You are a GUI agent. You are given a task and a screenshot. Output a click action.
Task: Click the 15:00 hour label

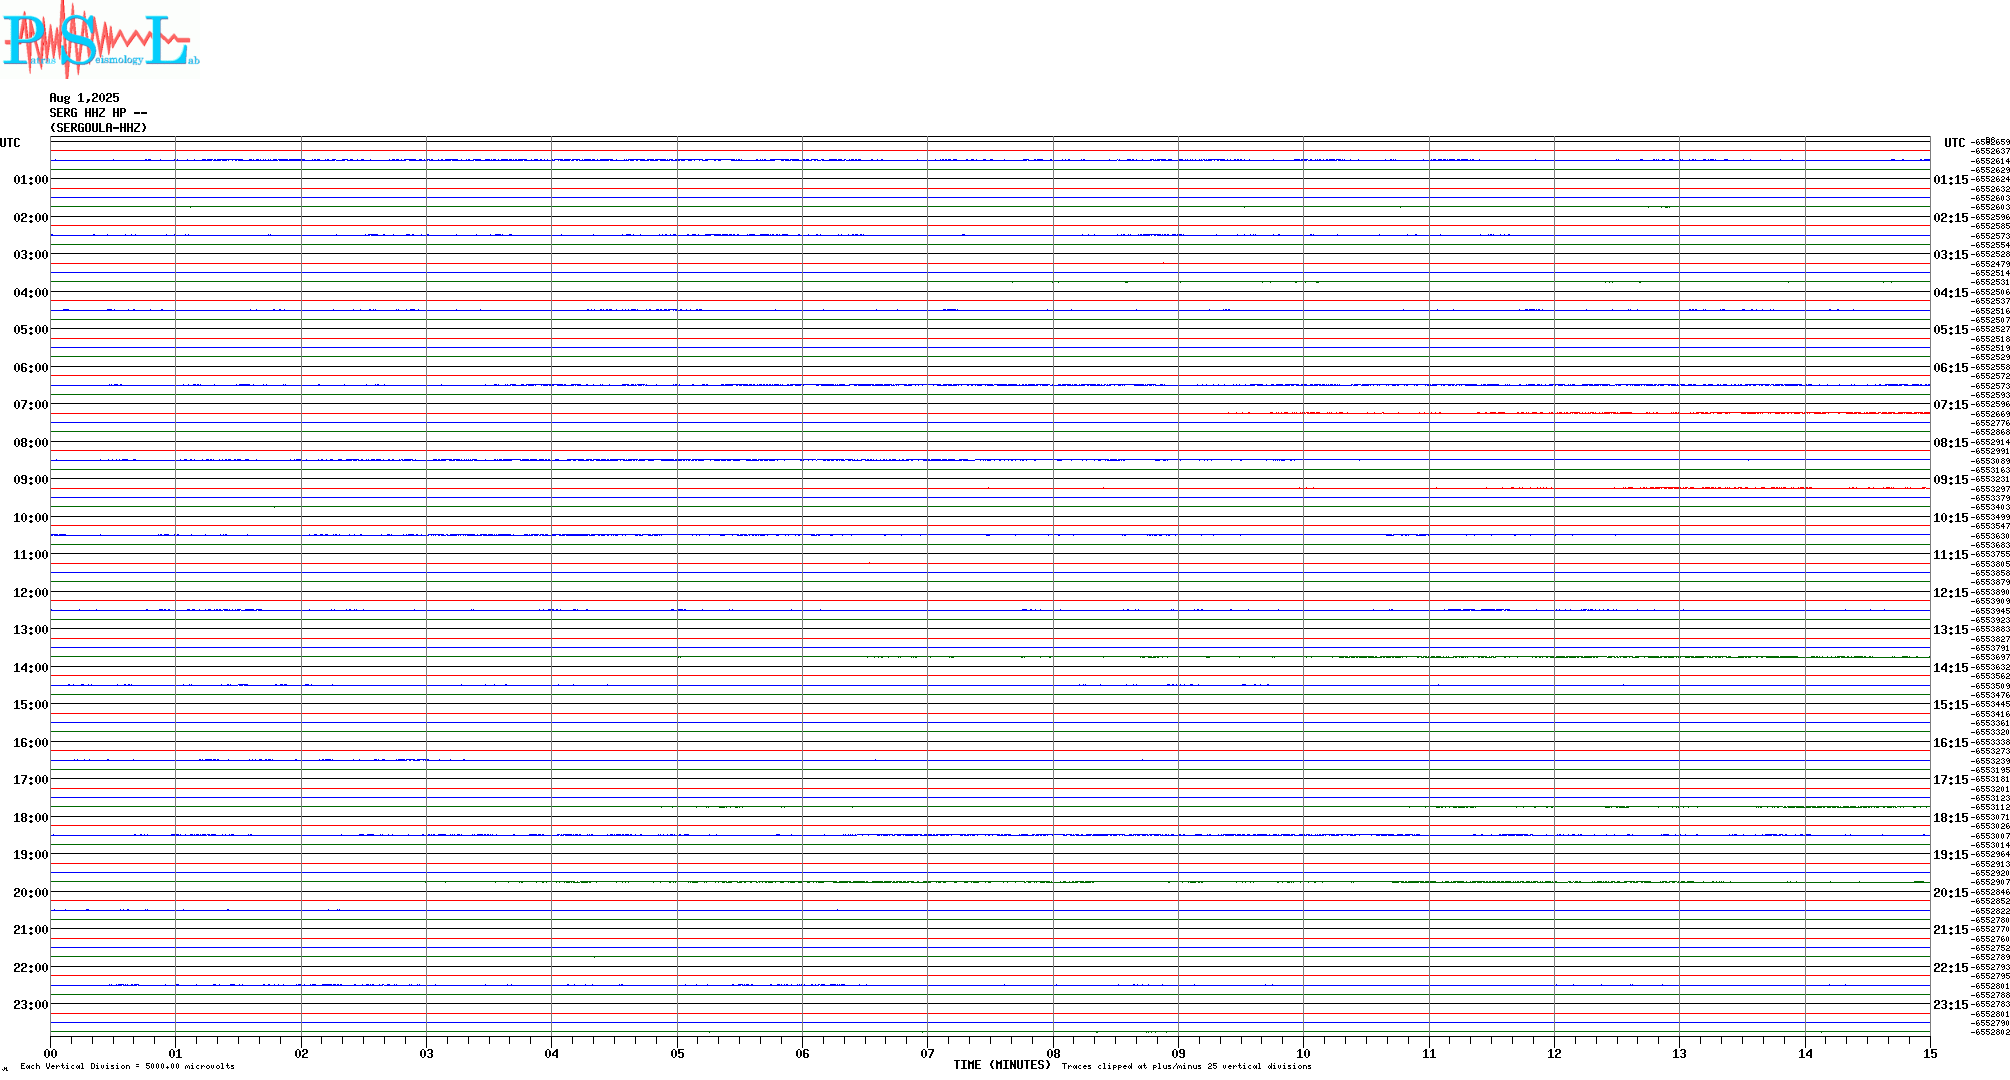click(x=31, y=705)
